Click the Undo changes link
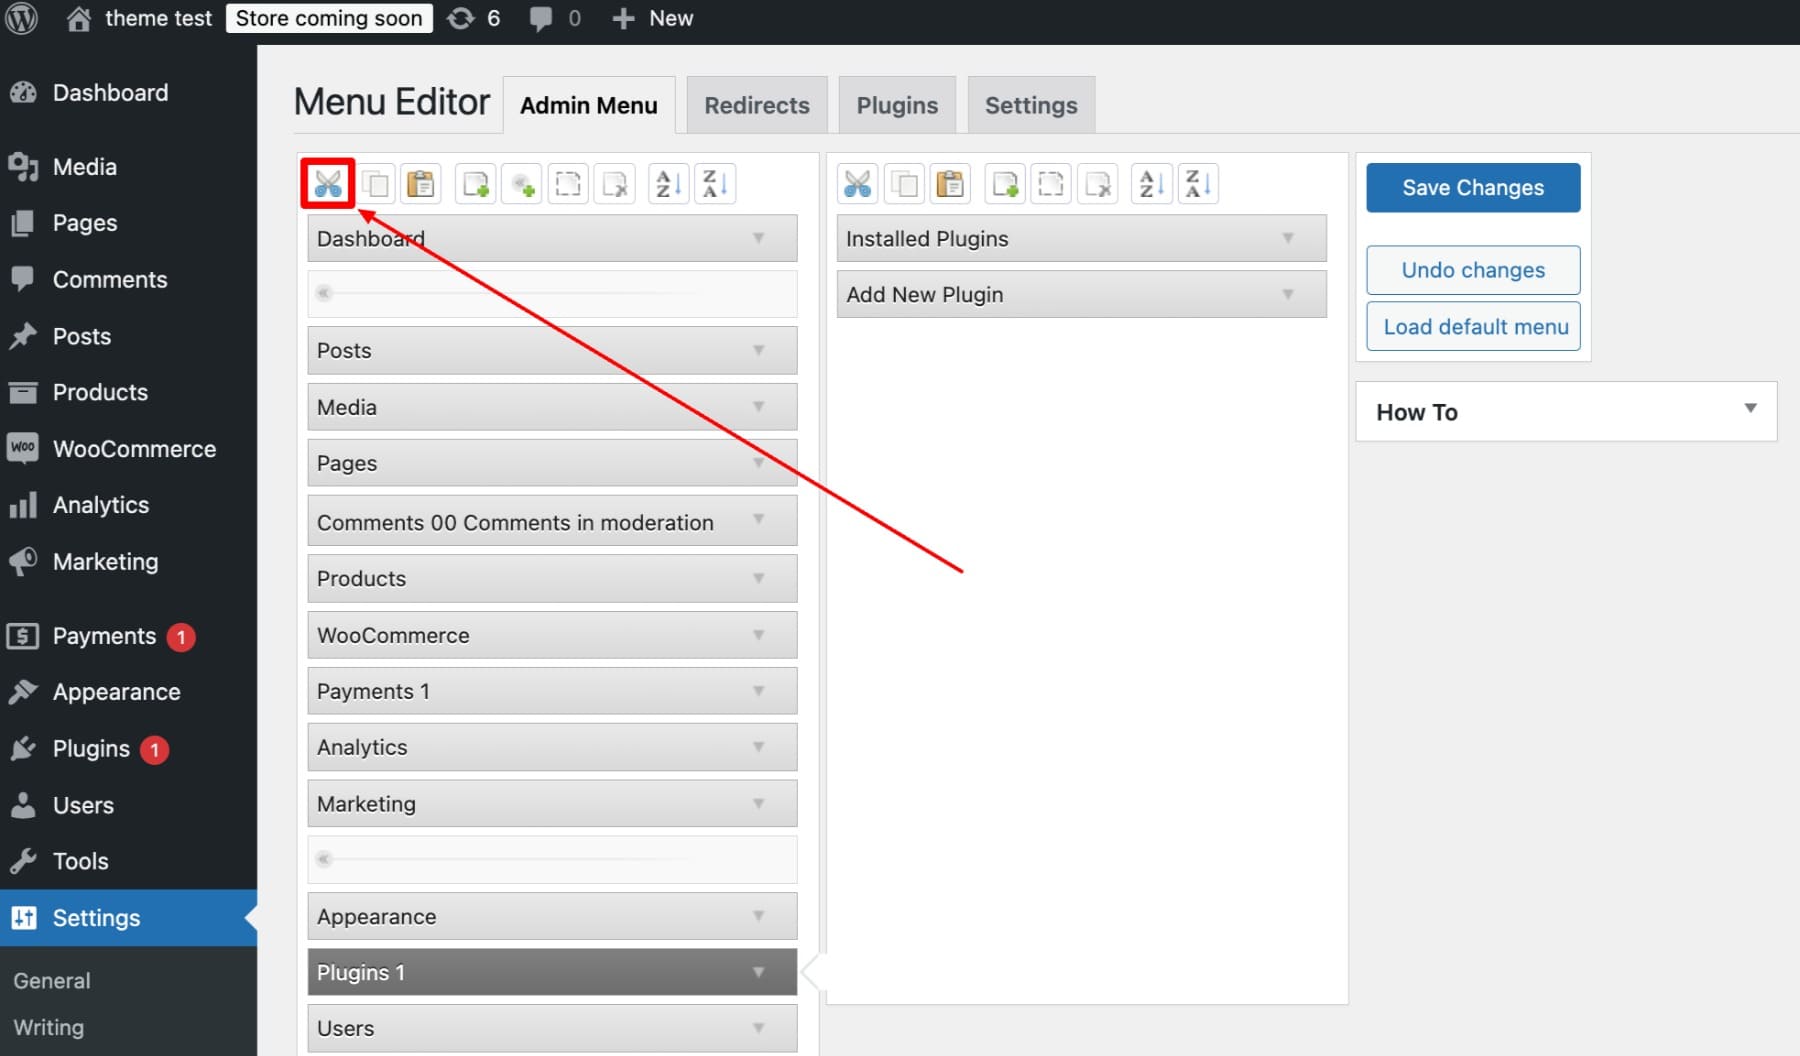This screenshot has width=1800, height=1056. (1473, 270)
